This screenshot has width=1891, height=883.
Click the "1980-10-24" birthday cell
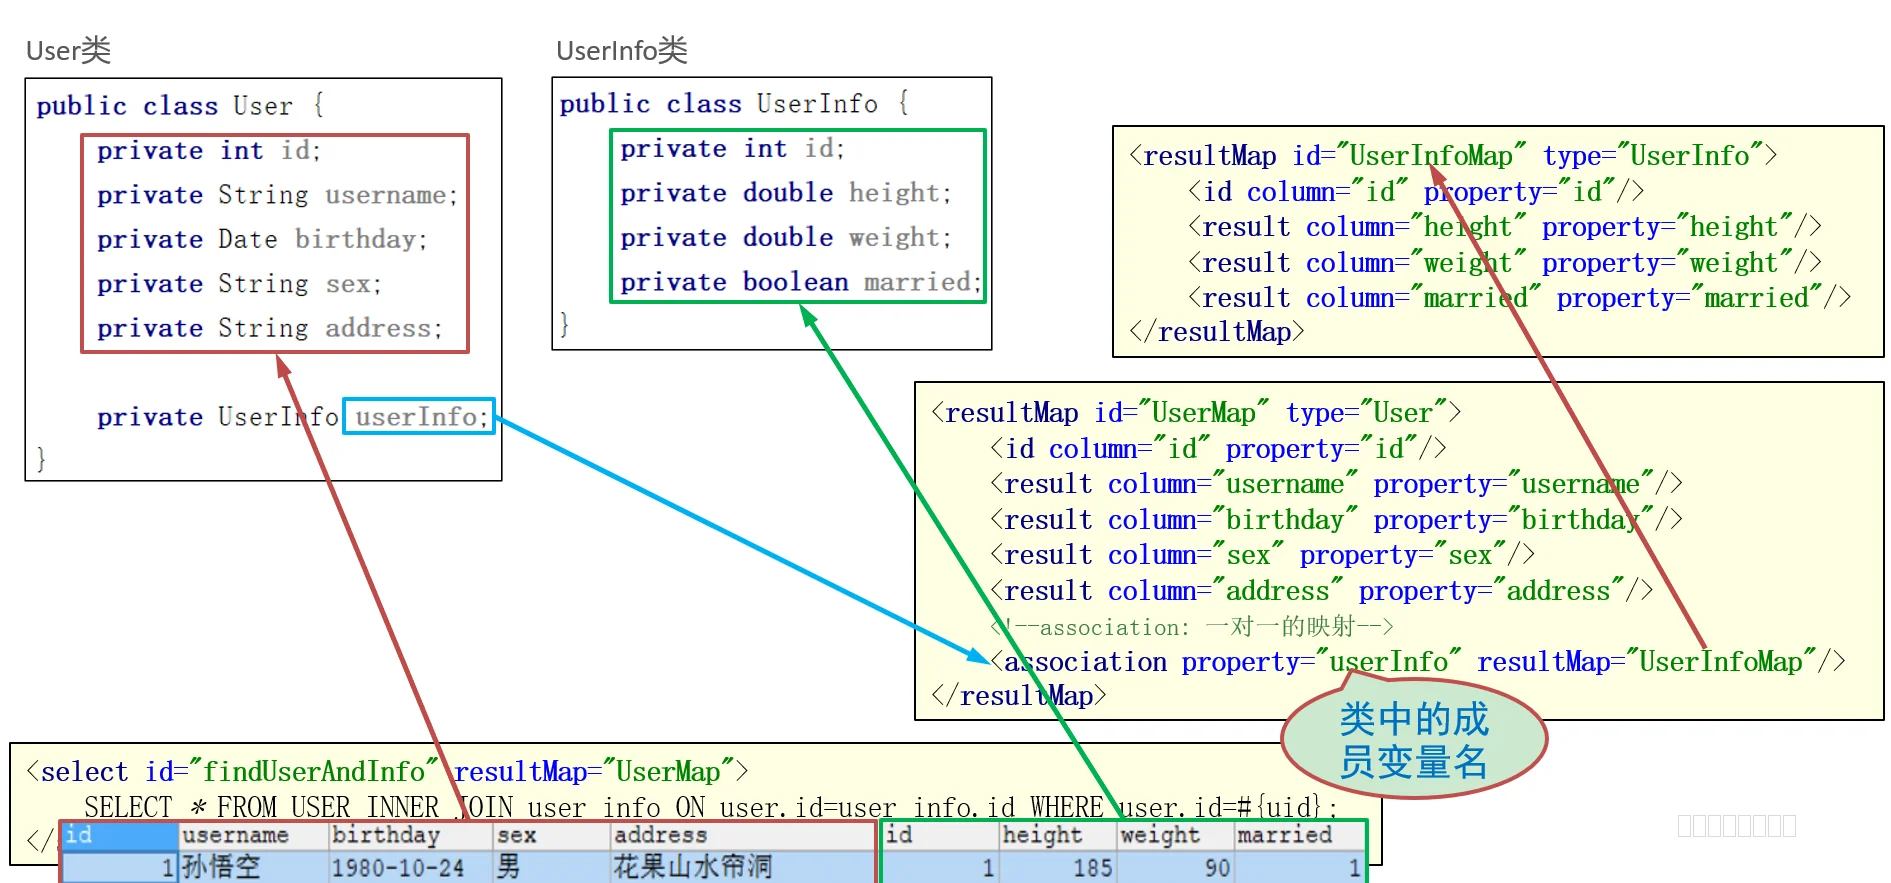tap(398, 867)
